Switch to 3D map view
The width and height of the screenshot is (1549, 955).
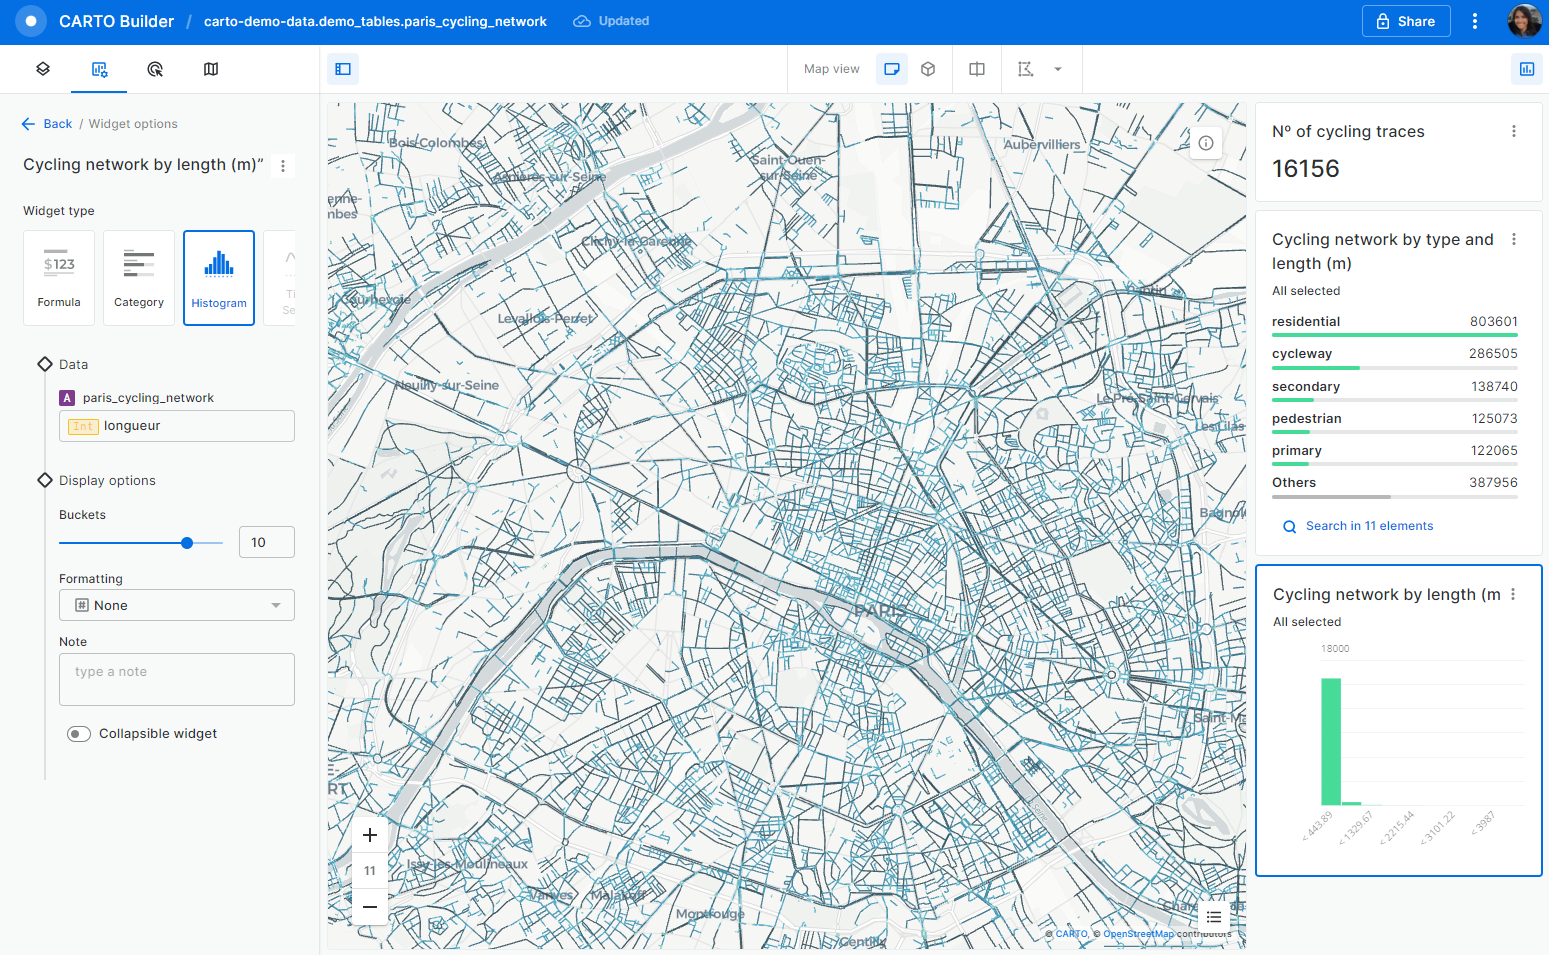click(928, 69)
